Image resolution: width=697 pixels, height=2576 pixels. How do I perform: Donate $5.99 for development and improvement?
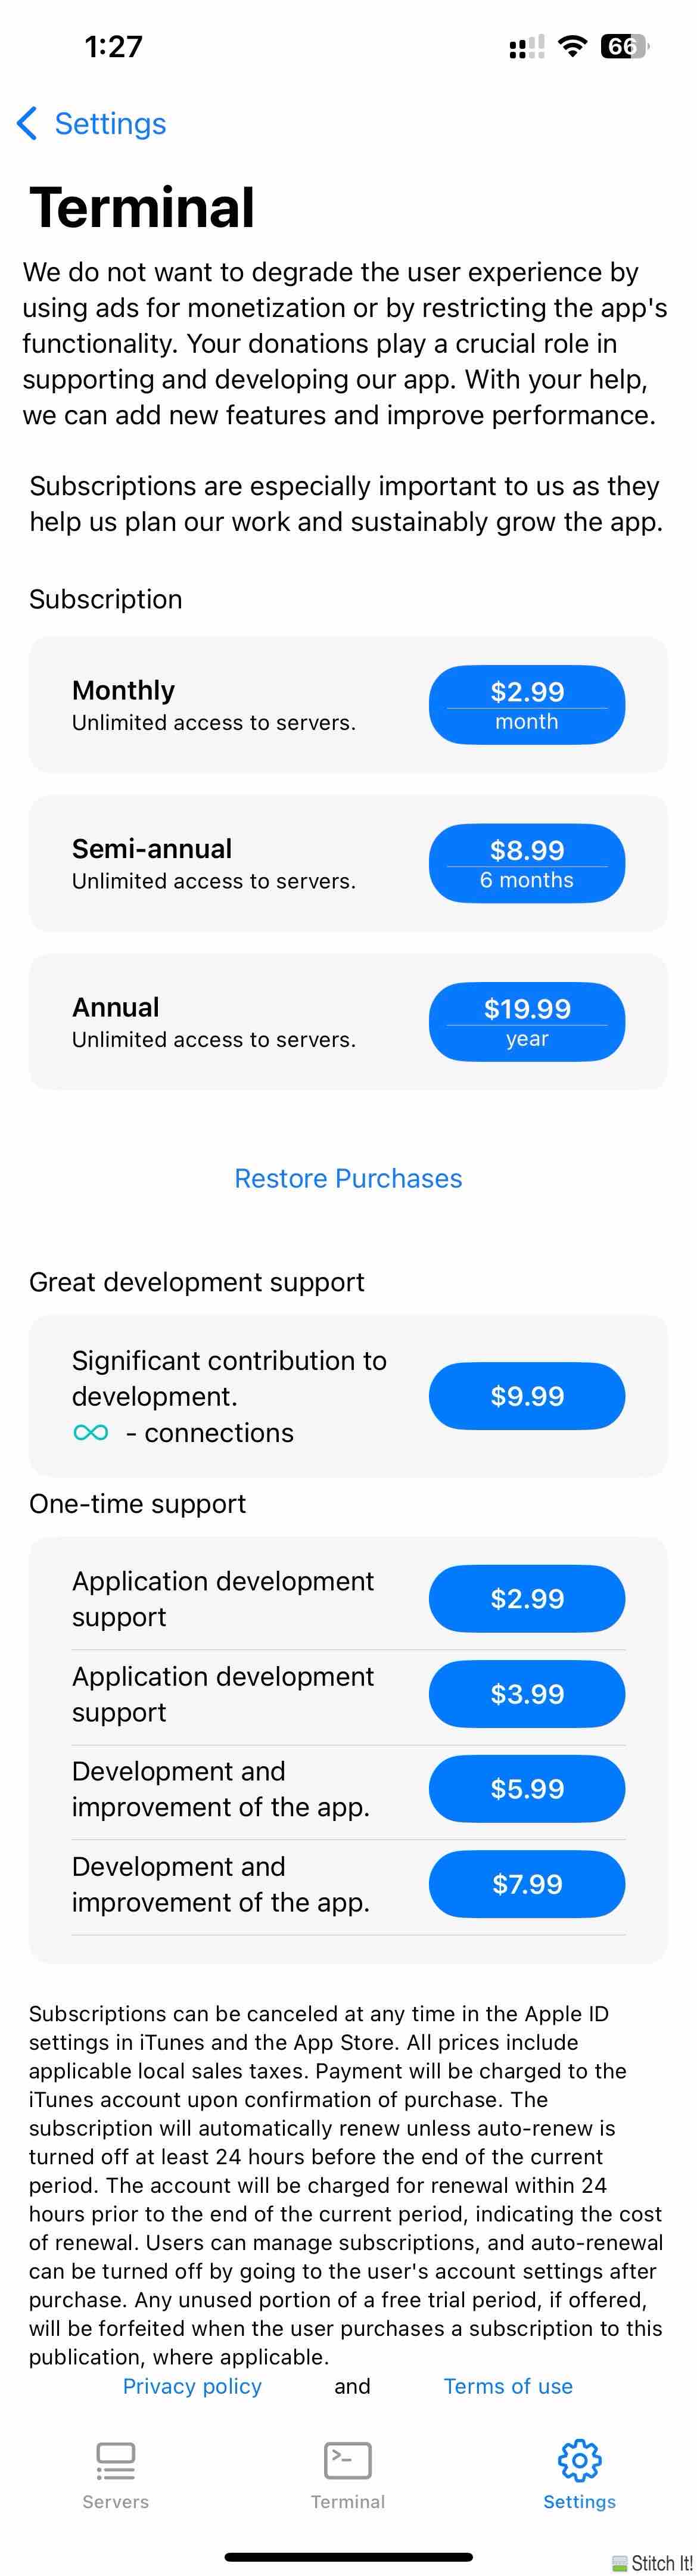[527, 1788]
